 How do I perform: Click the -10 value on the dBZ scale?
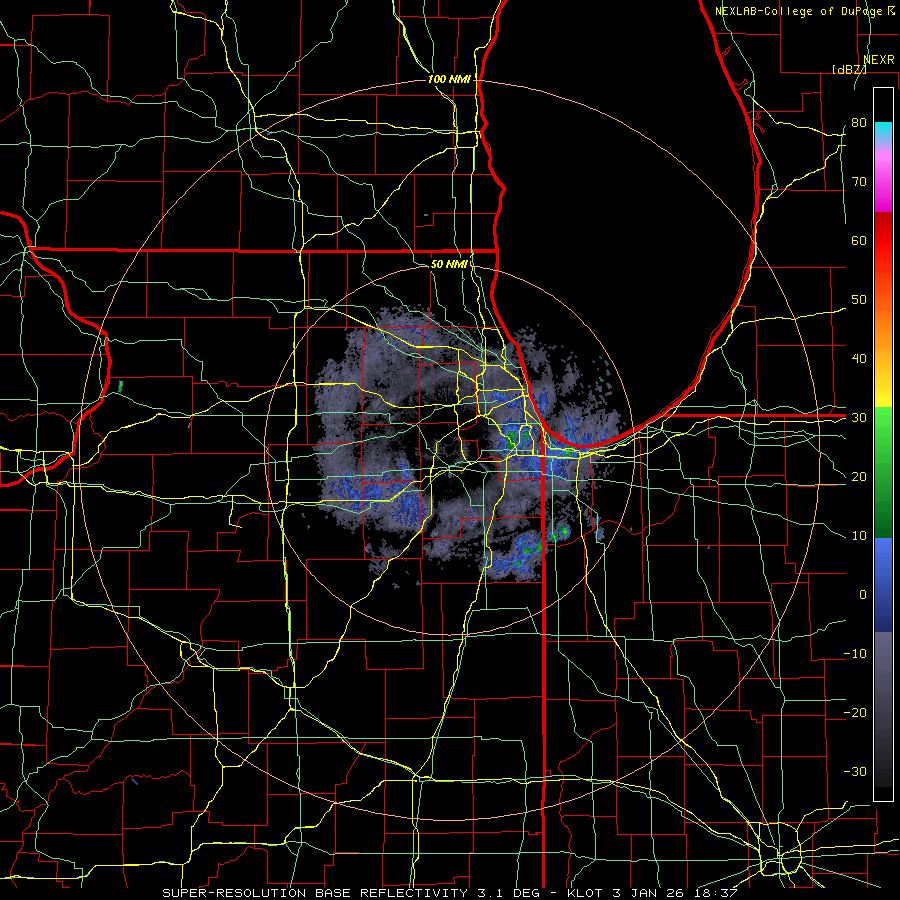tap(855, 653)
